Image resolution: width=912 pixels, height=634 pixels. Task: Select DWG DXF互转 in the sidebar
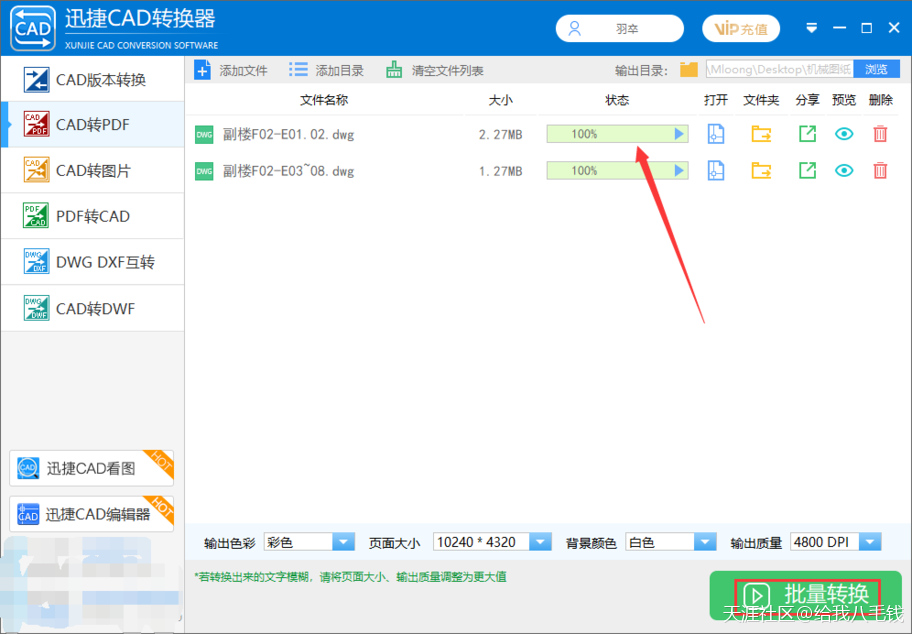(x=91, y=262)
